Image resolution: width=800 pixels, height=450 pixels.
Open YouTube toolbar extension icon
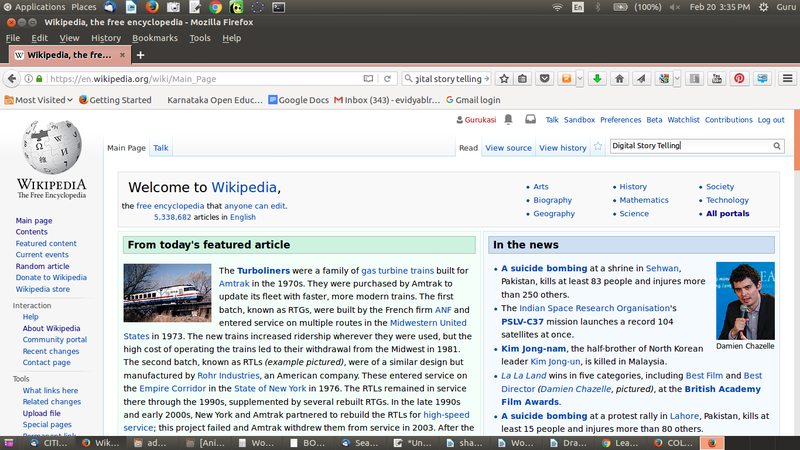tap(717, 79)
